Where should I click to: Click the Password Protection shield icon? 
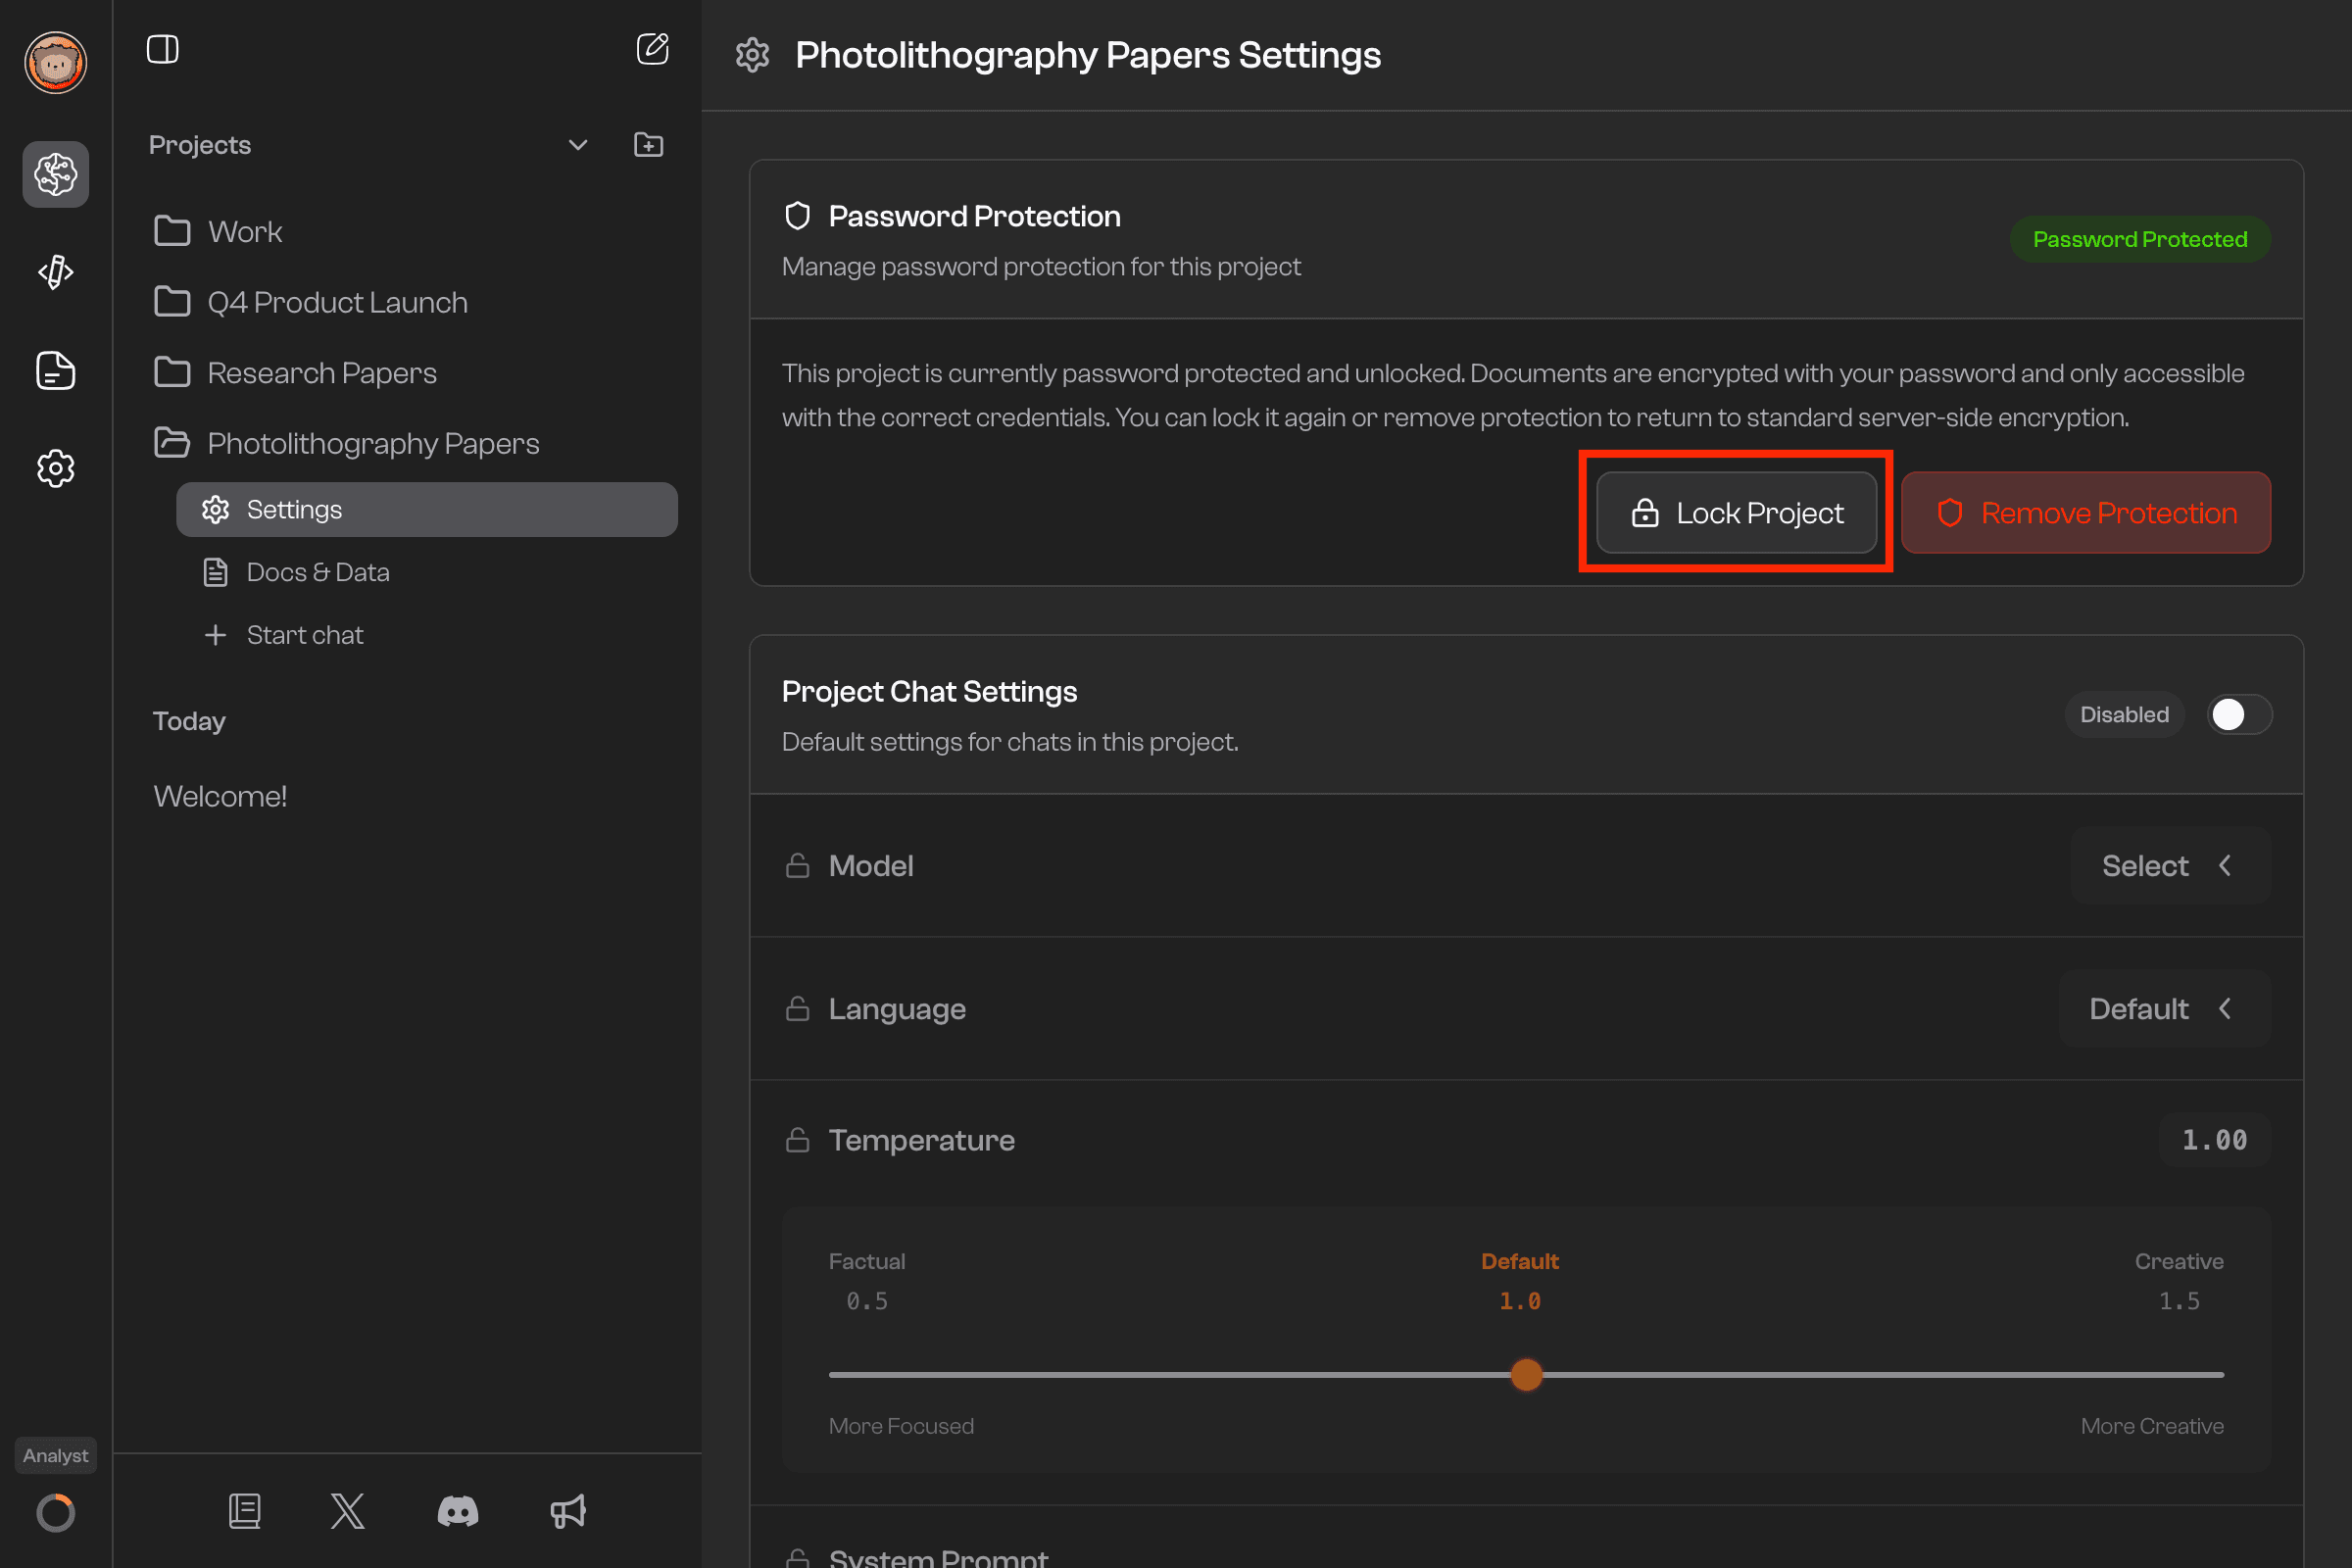coord(797,216)
